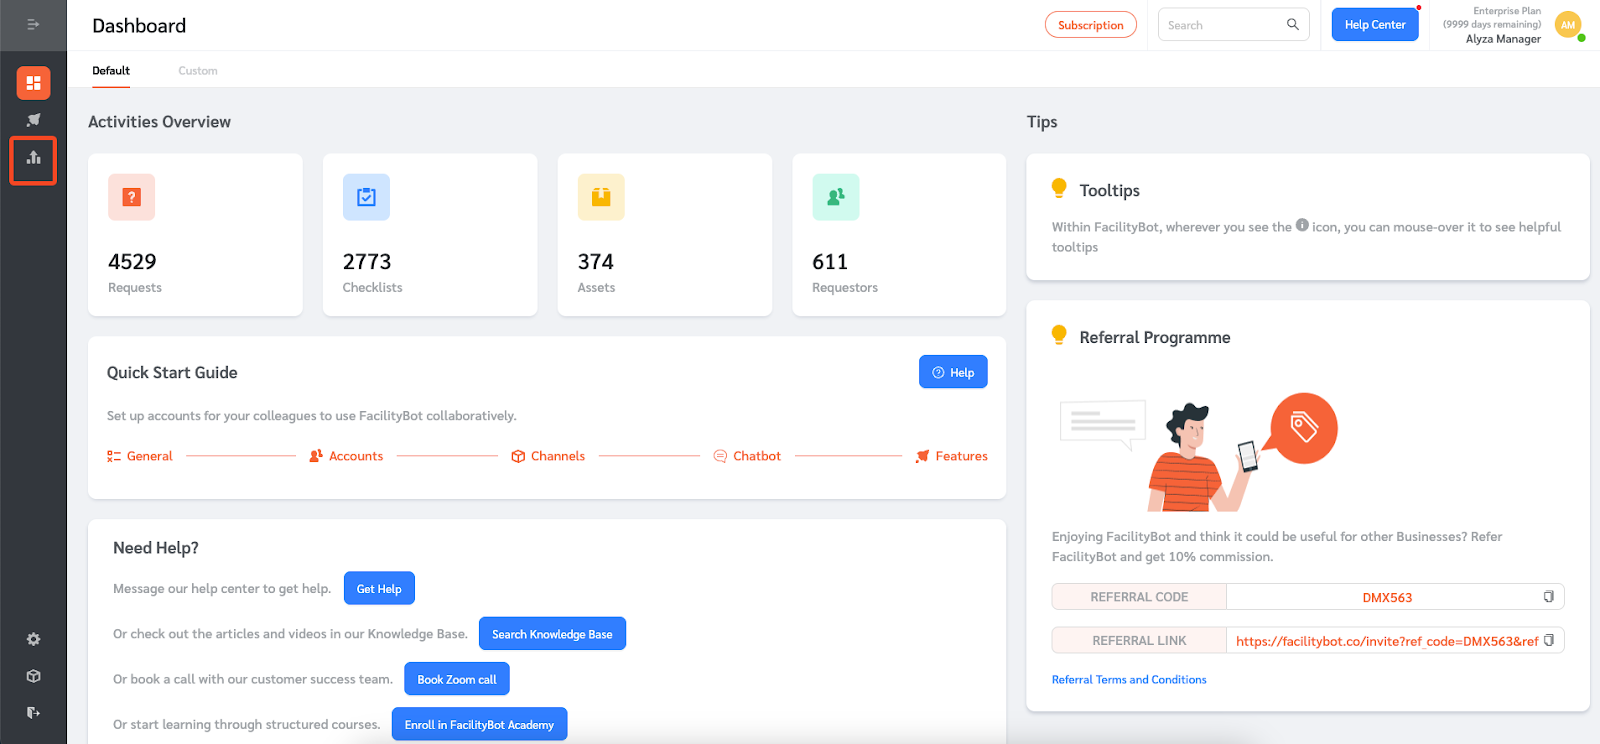
Task: Open the AM user avatar menu
Action: (x=1568, y=26)
